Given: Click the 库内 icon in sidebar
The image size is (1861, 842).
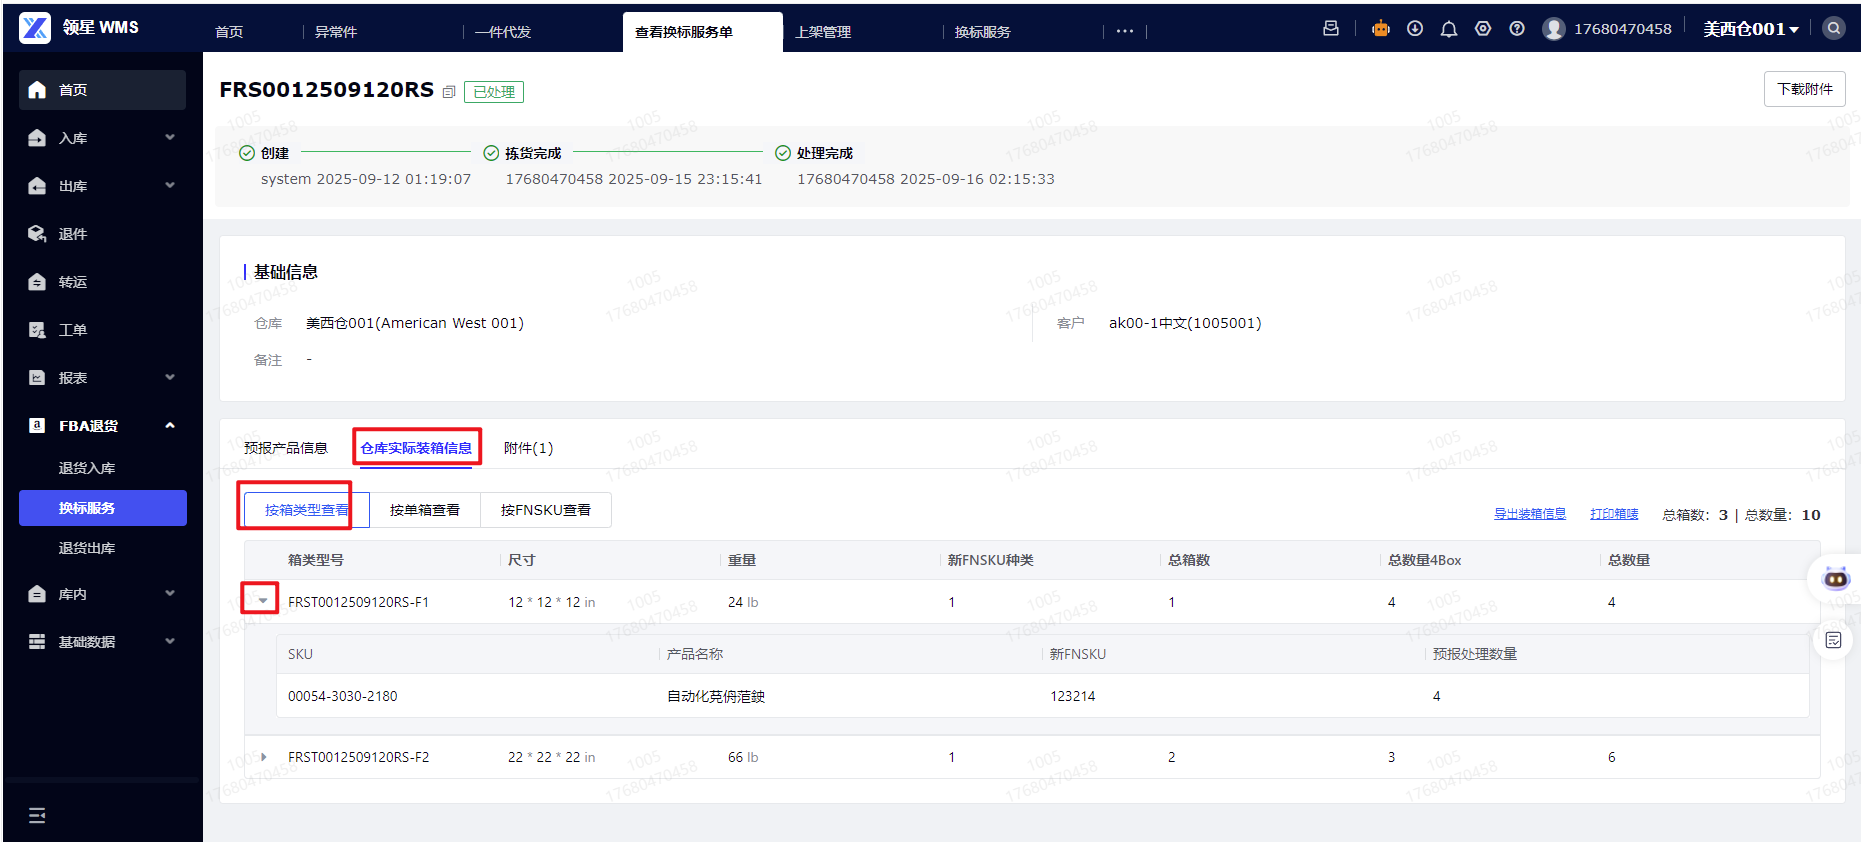Looking at the screenshot, I should coord(37,594).
